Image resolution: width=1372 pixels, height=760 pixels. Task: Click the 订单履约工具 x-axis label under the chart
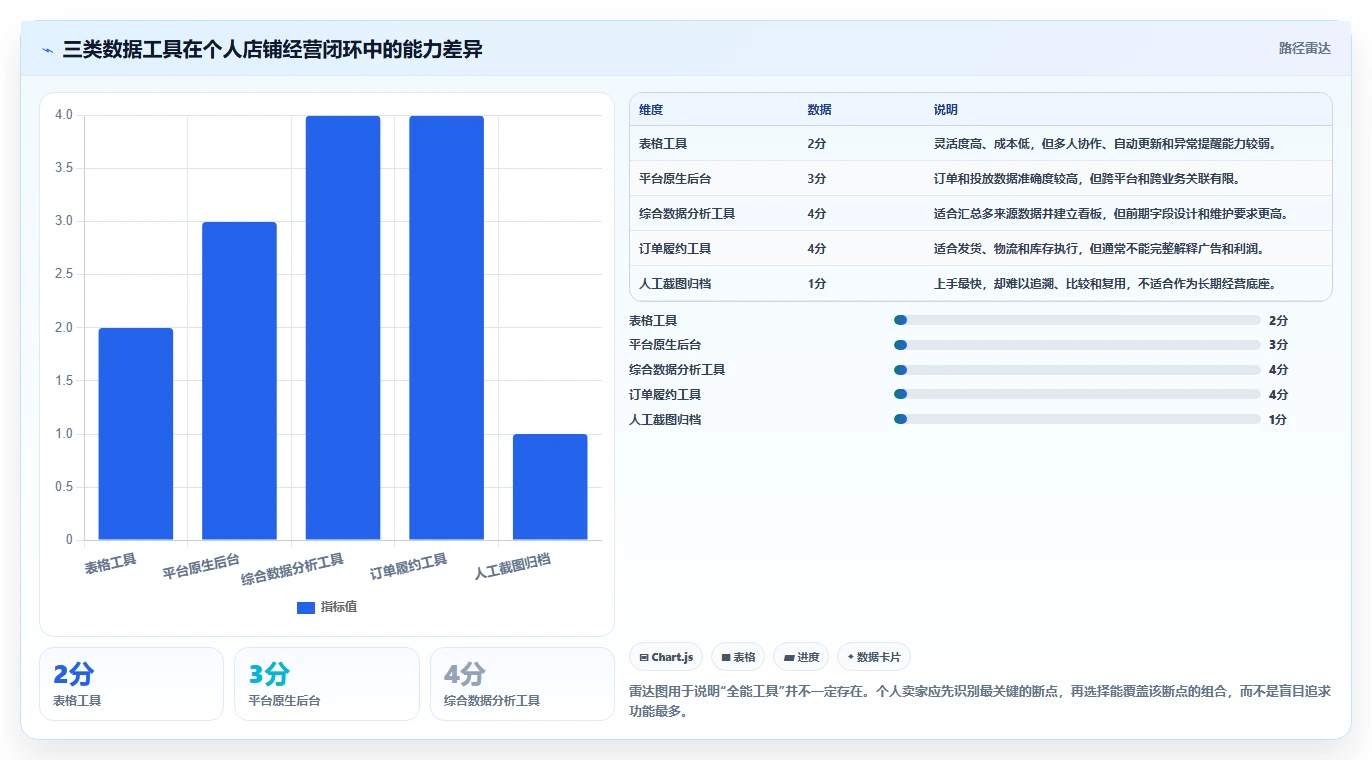(409, 567)
